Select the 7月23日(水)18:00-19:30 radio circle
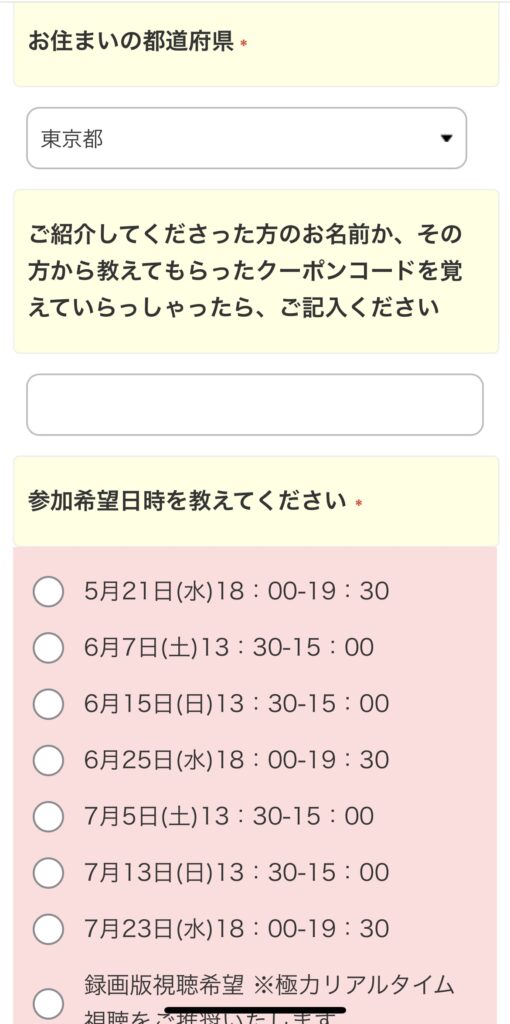This screenshot has height=1024, width=510. 48,929
